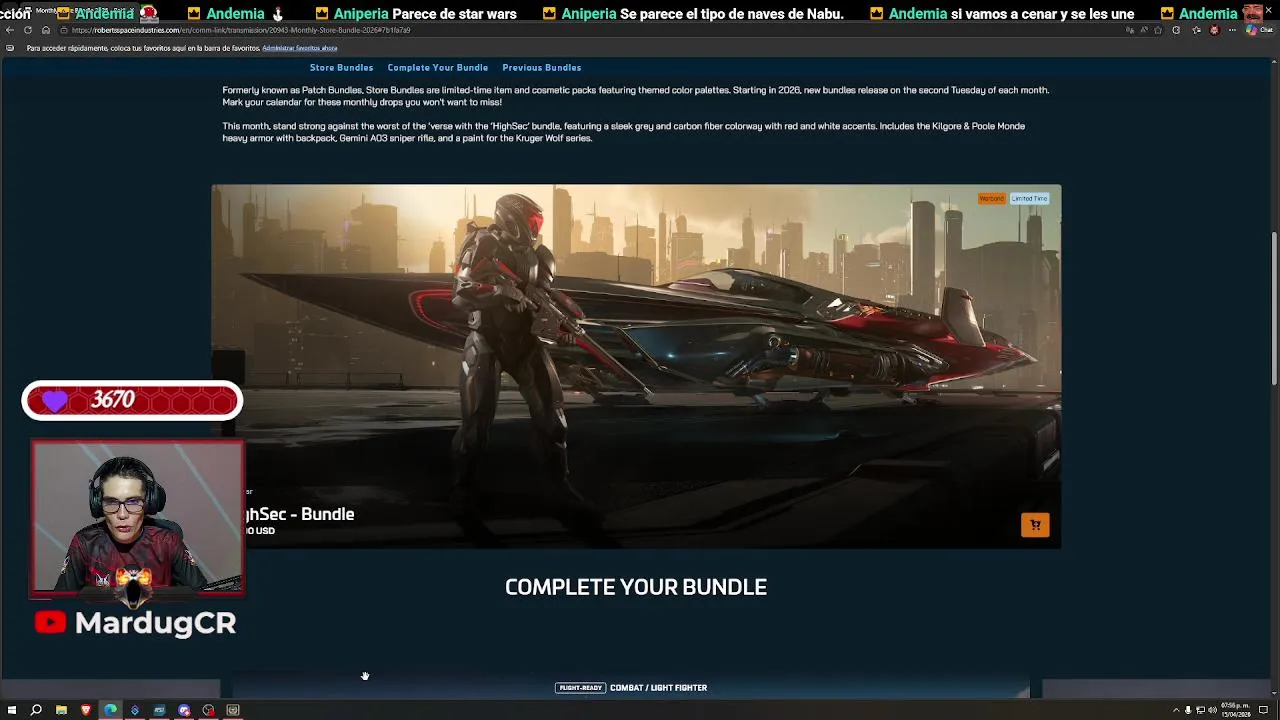The image size is (1280, 720).
Task: Show hidden system tray icons
Action: click(1176, 710)
